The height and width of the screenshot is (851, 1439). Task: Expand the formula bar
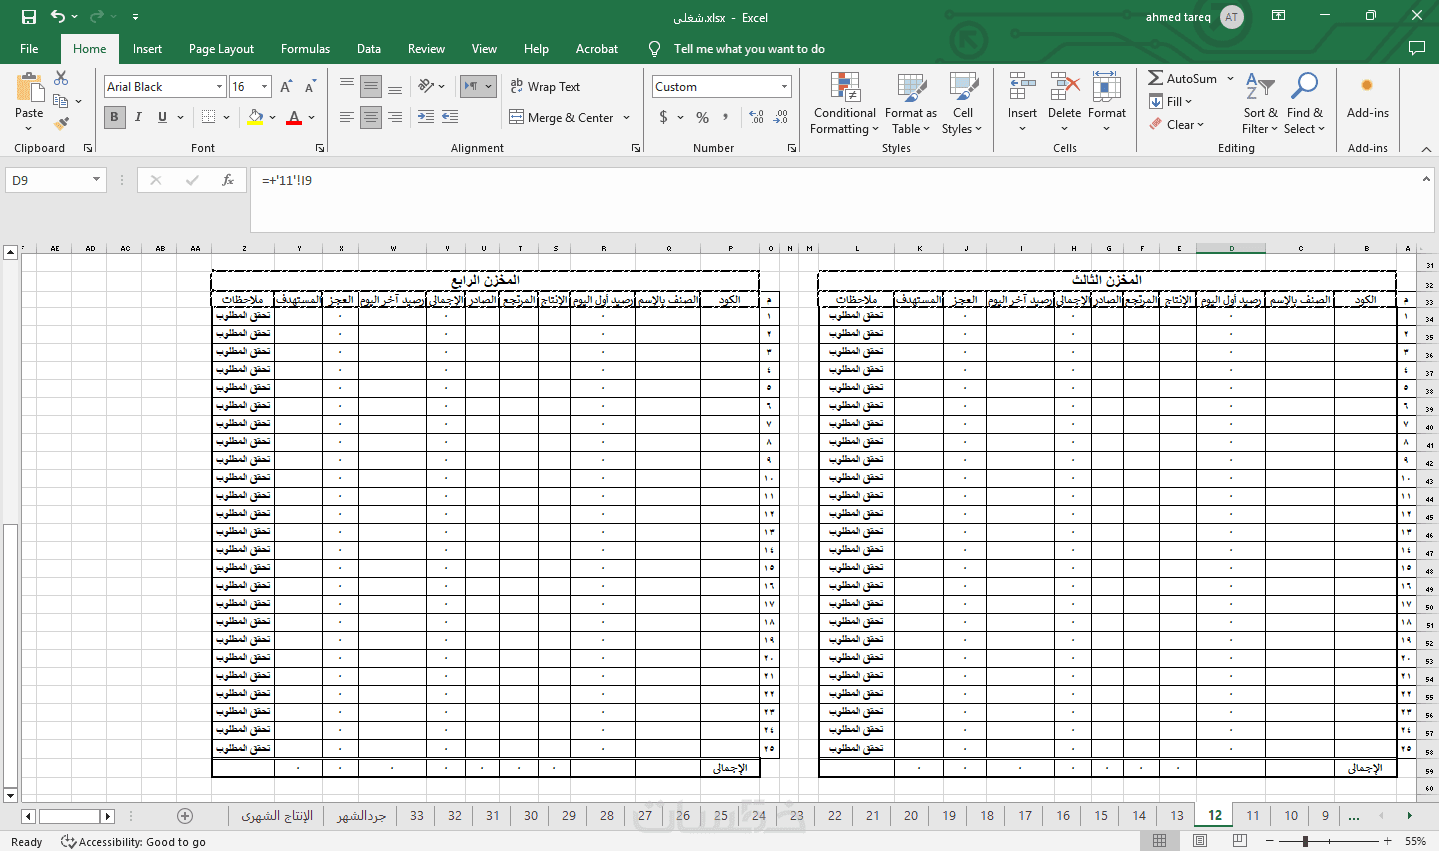point(1425,179)
